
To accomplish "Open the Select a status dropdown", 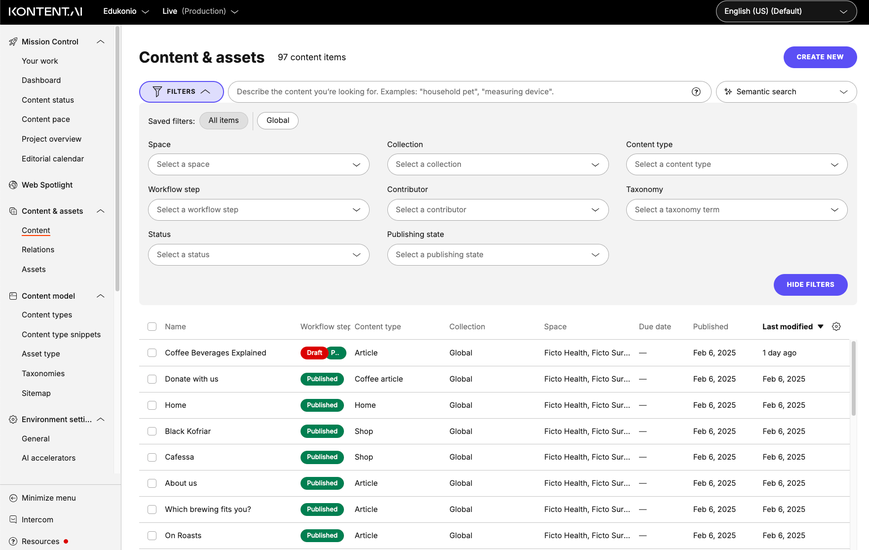I will point(258,255).
